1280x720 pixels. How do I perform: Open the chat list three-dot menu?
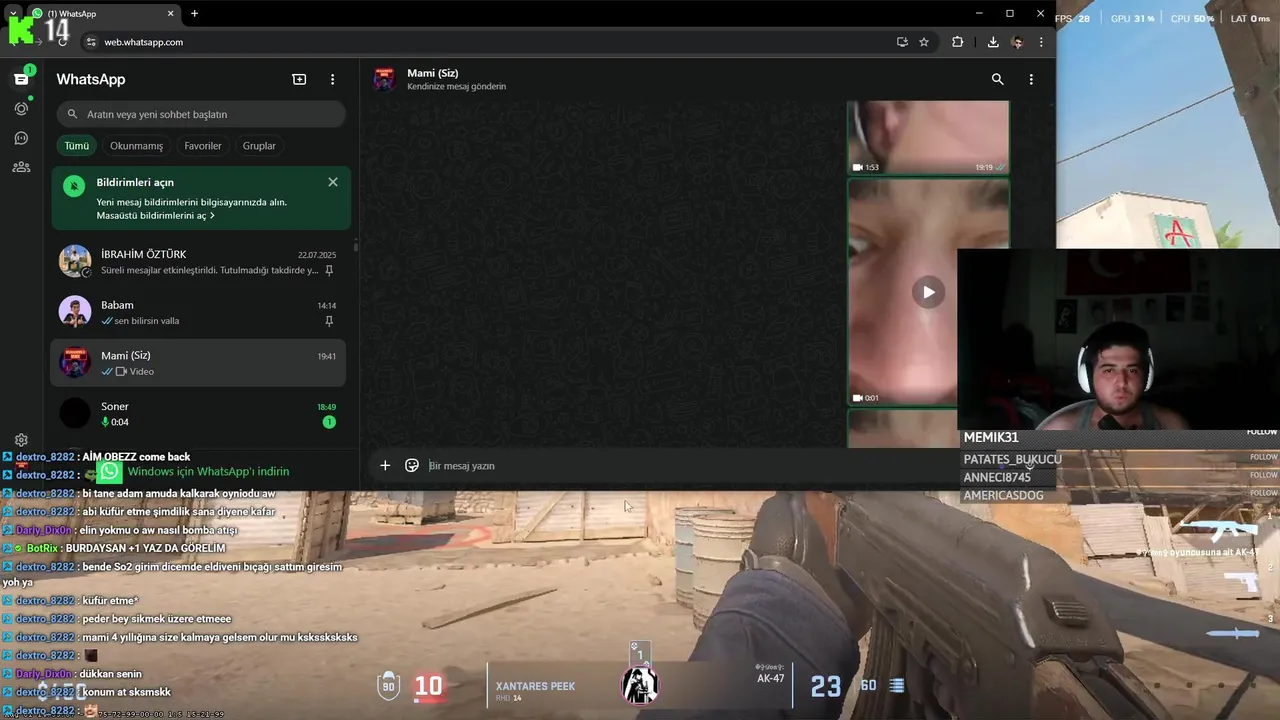333,79
